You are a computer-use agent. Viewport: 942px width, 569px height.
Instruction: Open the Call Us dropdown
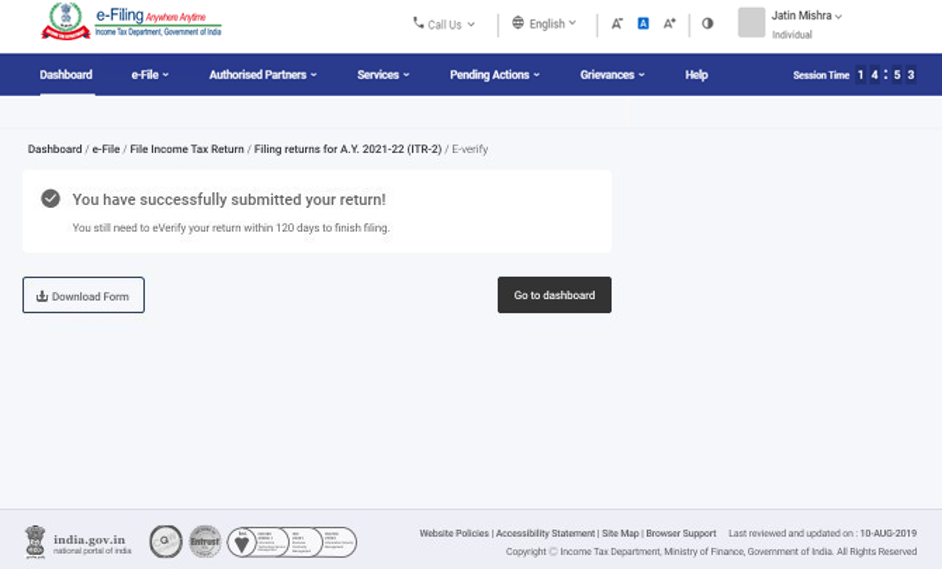pos(444,24)
